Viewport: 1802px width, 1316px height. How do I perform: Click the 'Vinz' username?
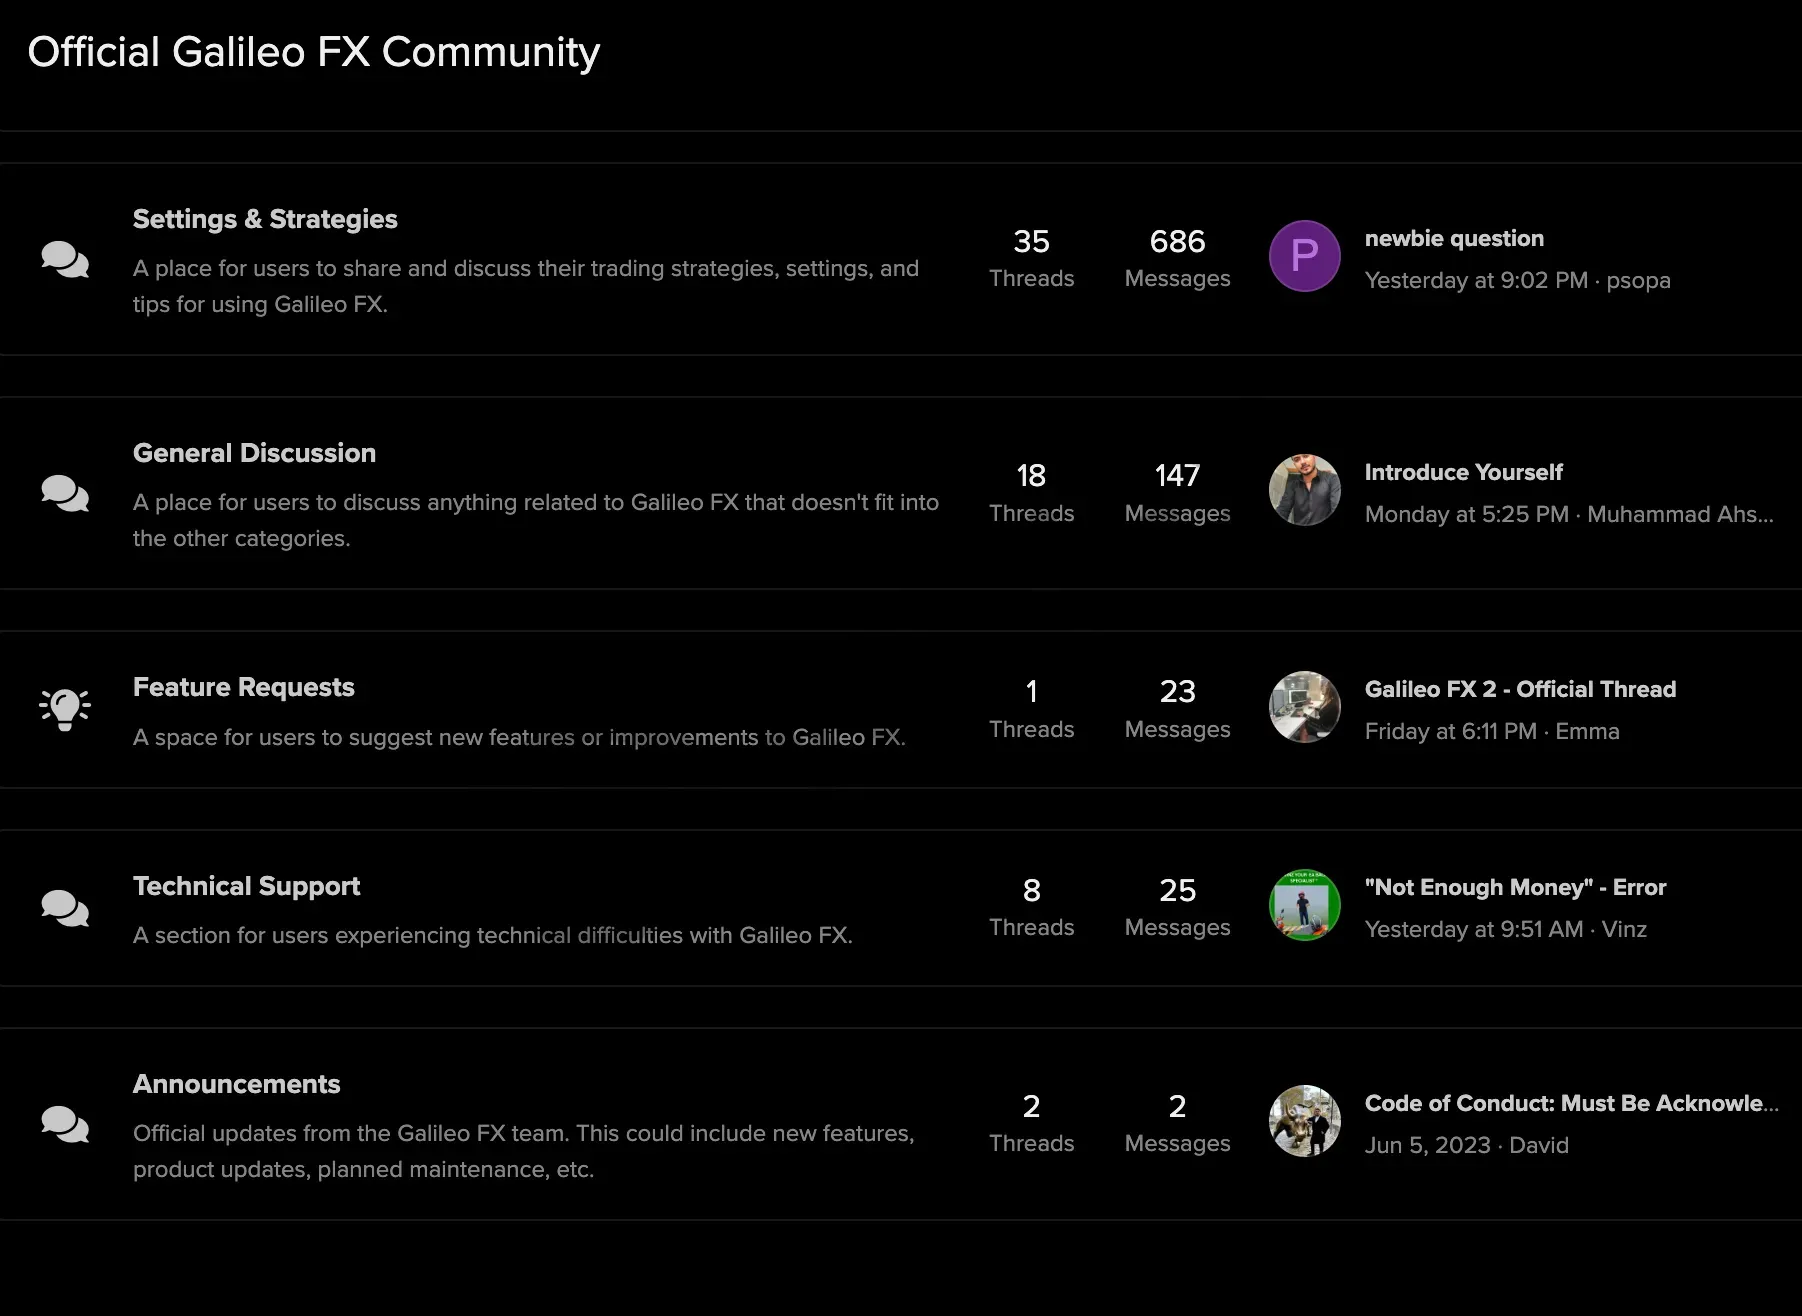click(1624, 929)
